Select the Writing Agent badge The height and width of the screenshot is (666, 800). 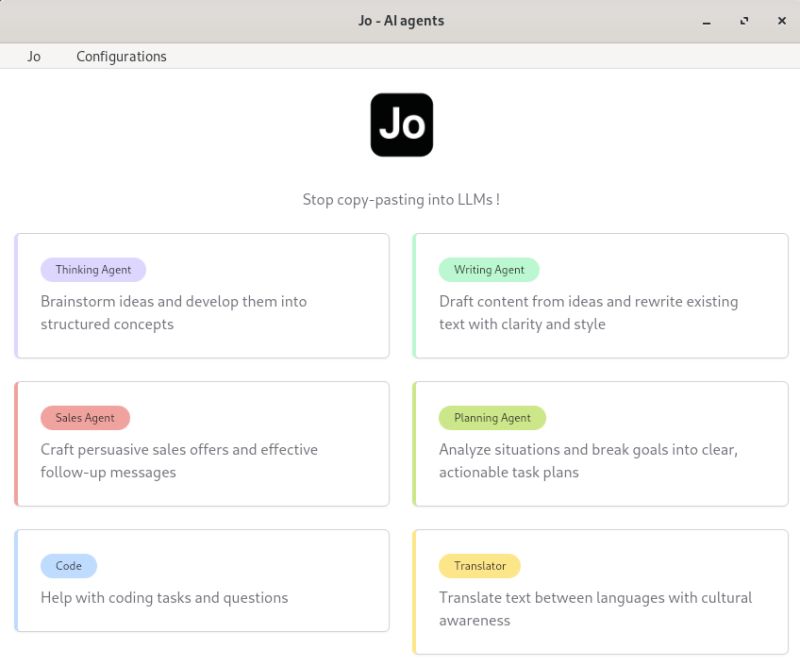pyautogui.click(x=489, y=269)
